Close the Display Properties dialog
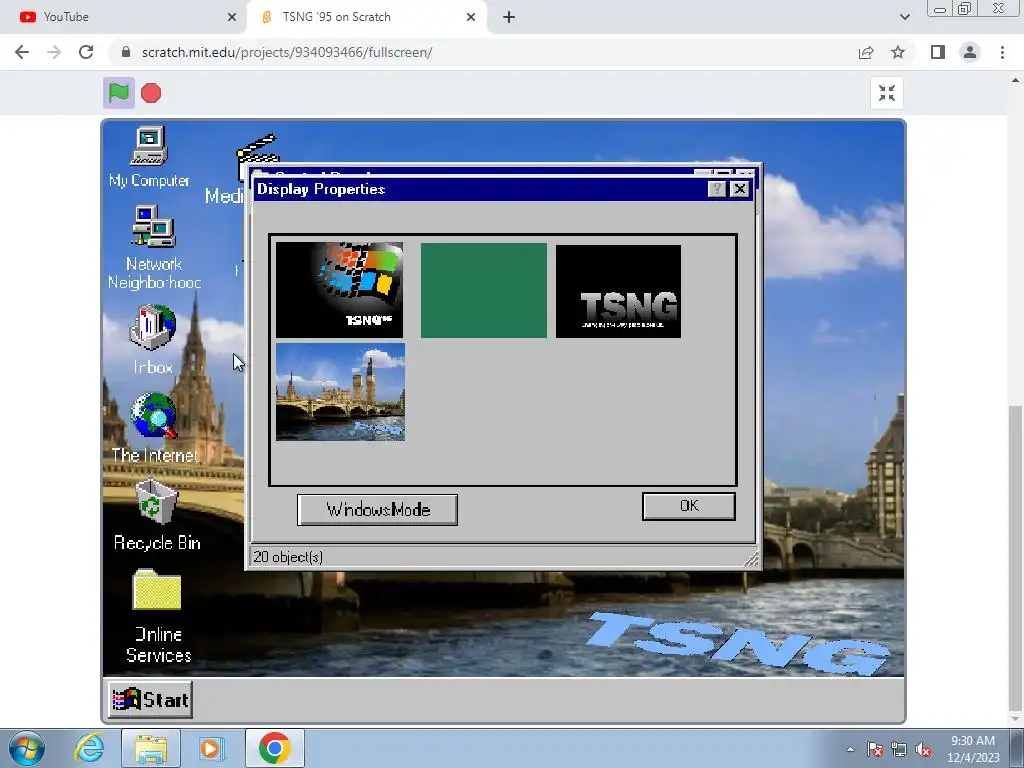 click(739, 189)
